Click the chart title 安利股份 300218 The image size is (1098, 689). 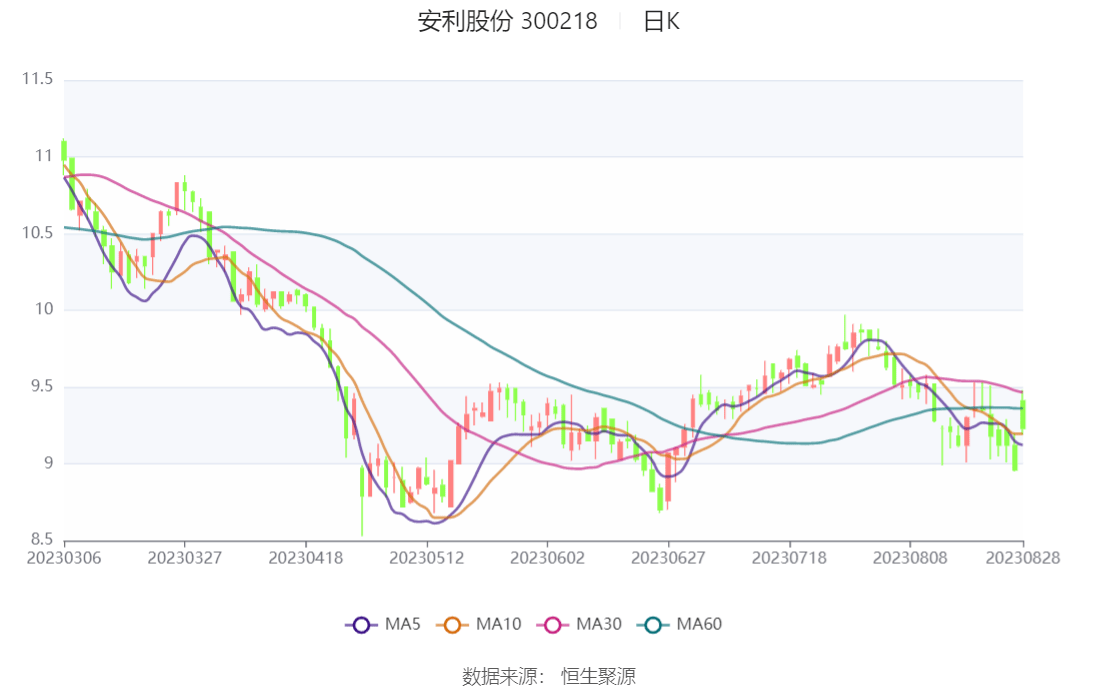pos(507,21)
